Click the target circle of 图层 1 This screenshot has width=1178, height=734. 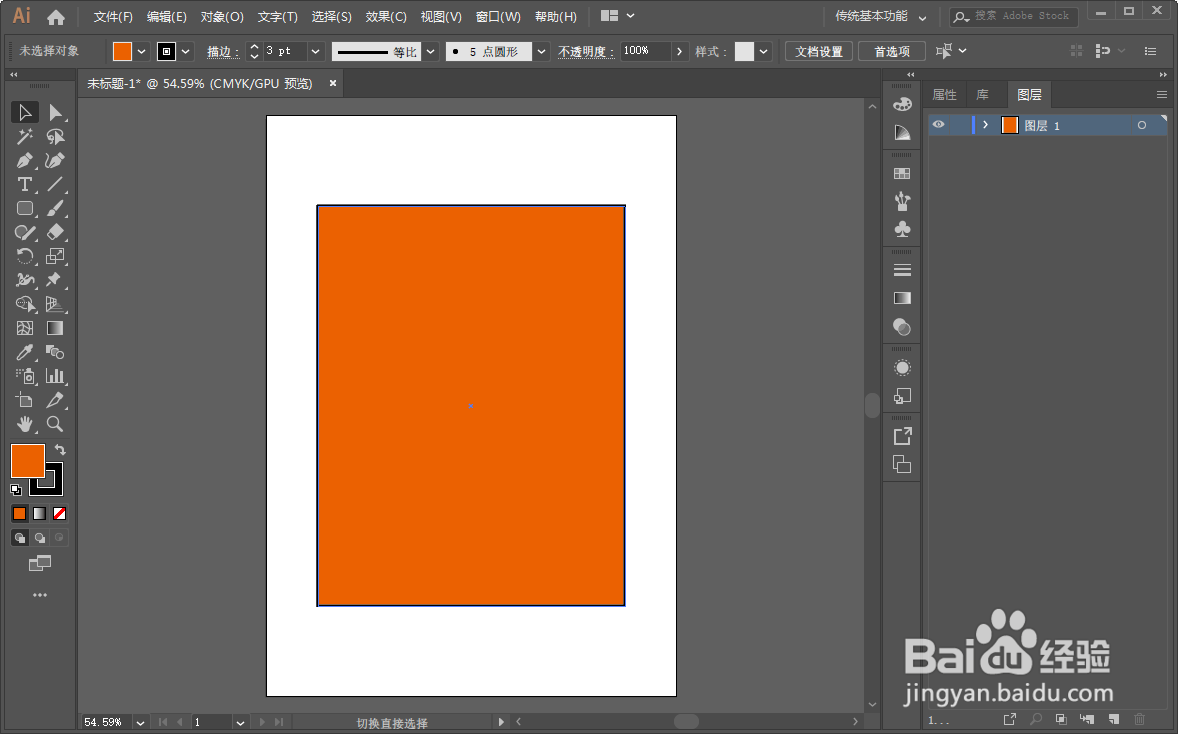[1142, 125]
